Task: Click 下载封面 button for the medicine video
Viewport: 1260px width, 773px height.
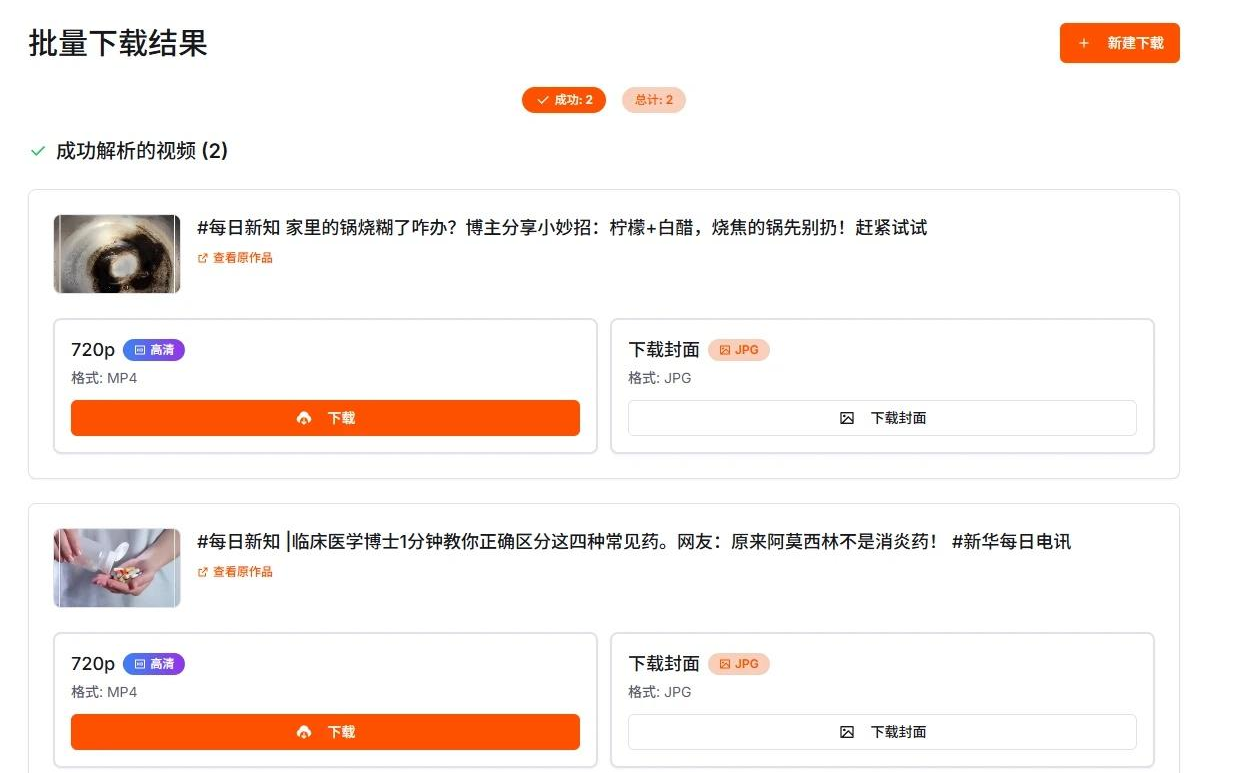Action: click(x=882, y=732)
